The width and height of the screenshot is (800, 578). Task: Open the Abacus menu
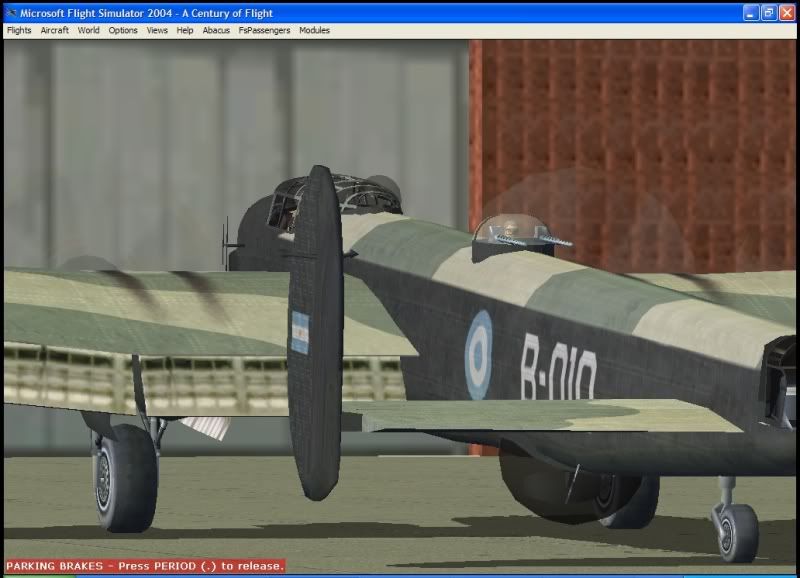(216, 31)
